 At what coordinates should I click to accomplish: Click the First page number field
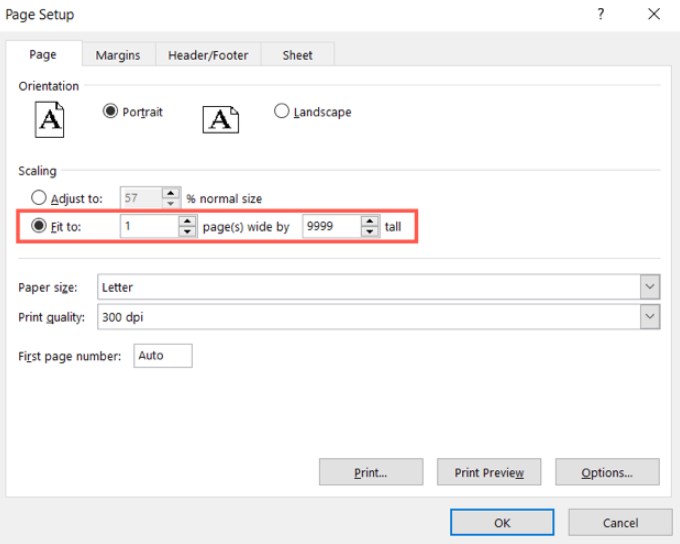click(x=163, y=356)
